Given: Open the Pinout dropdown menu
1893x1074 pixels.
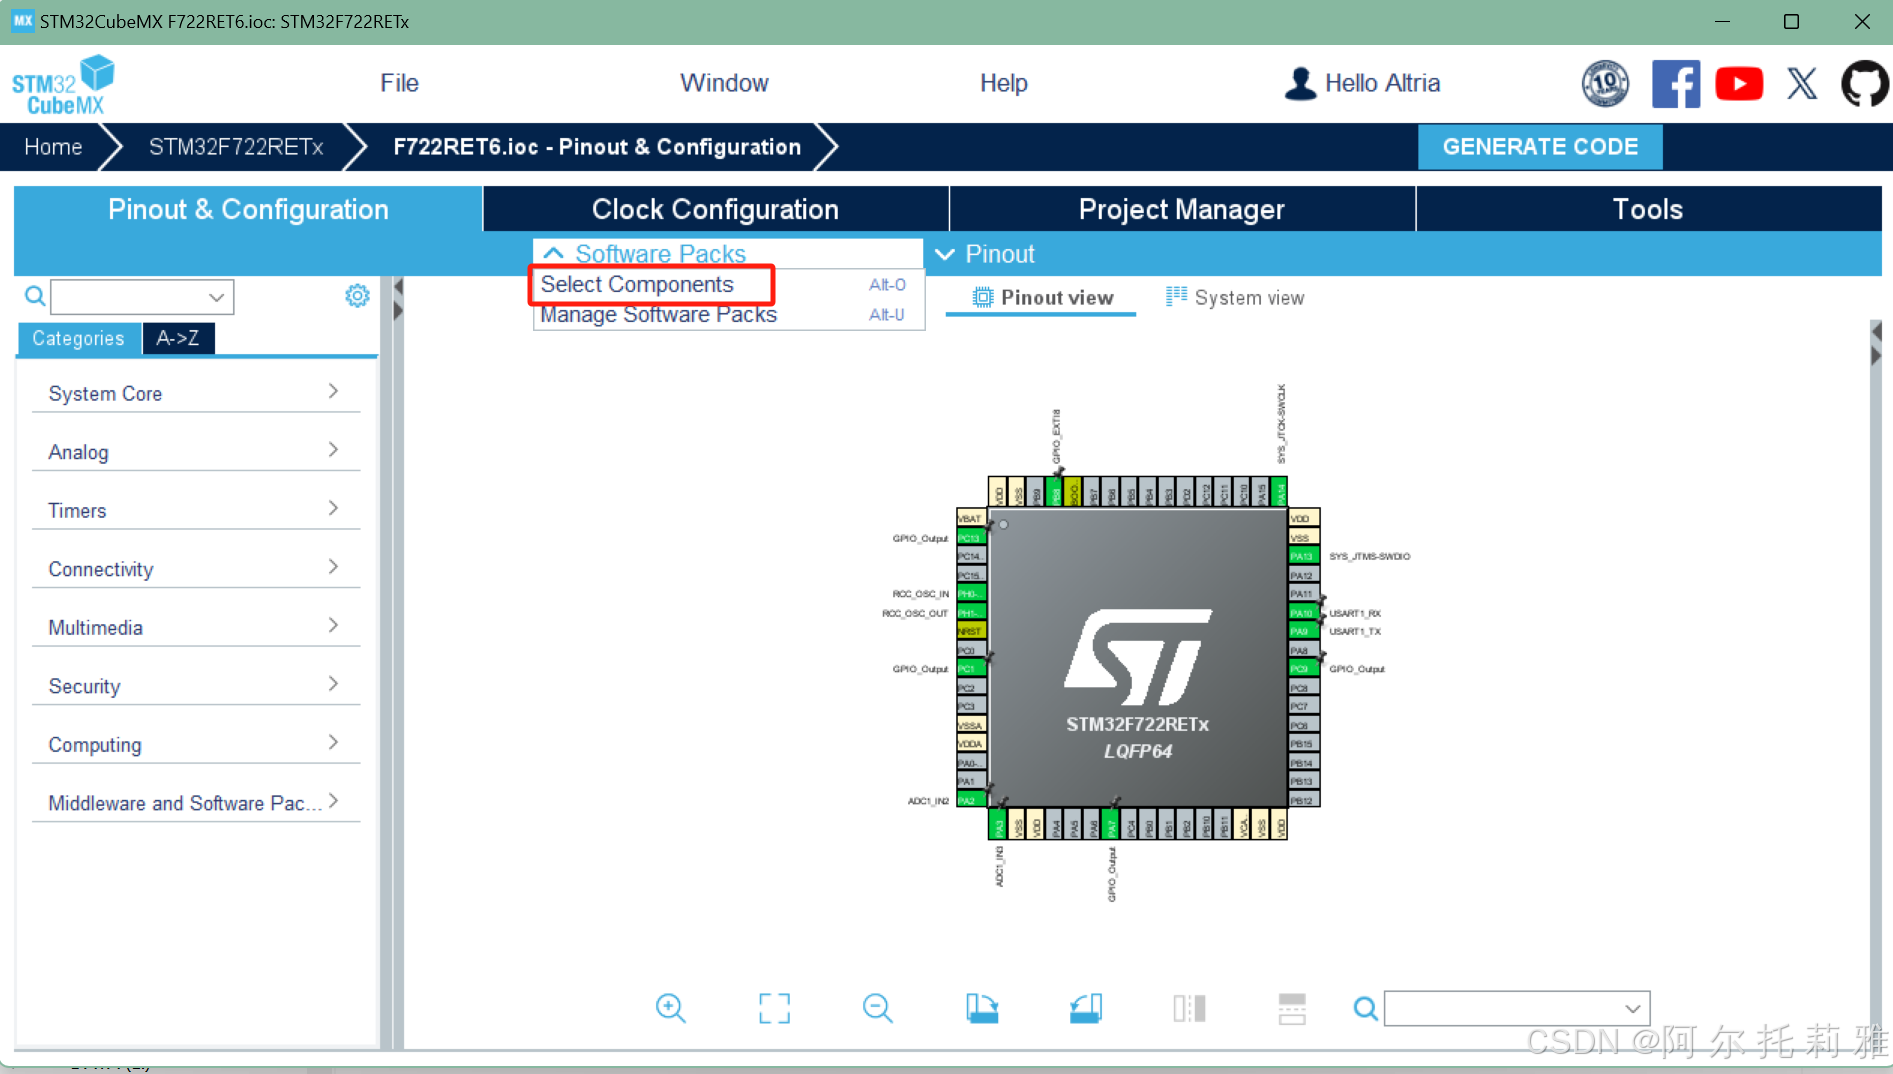Looking at the screenshot, I should (985, 254).
